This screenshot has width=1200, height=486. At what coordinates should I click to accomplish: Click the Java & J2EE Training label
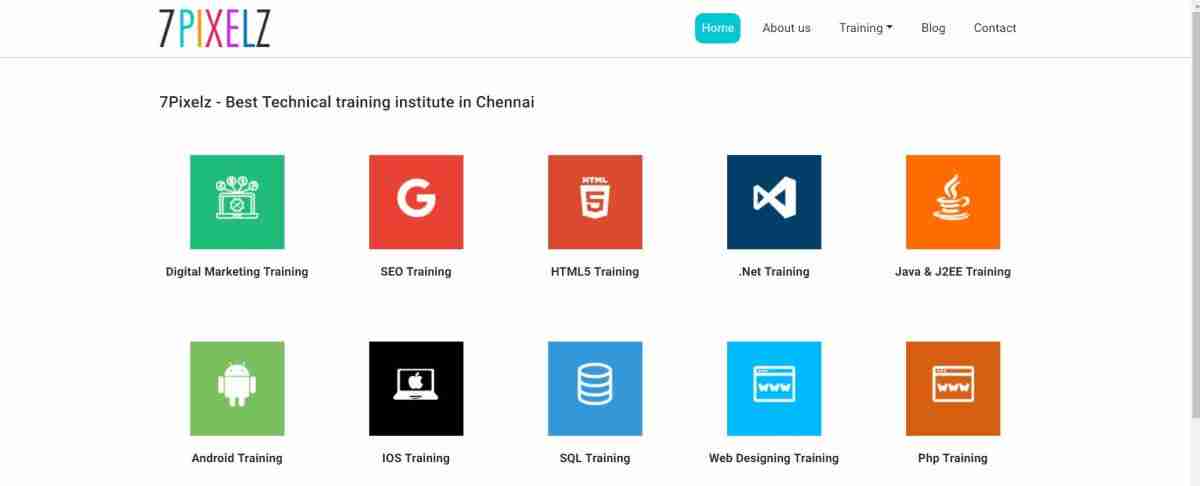point(953,271)
